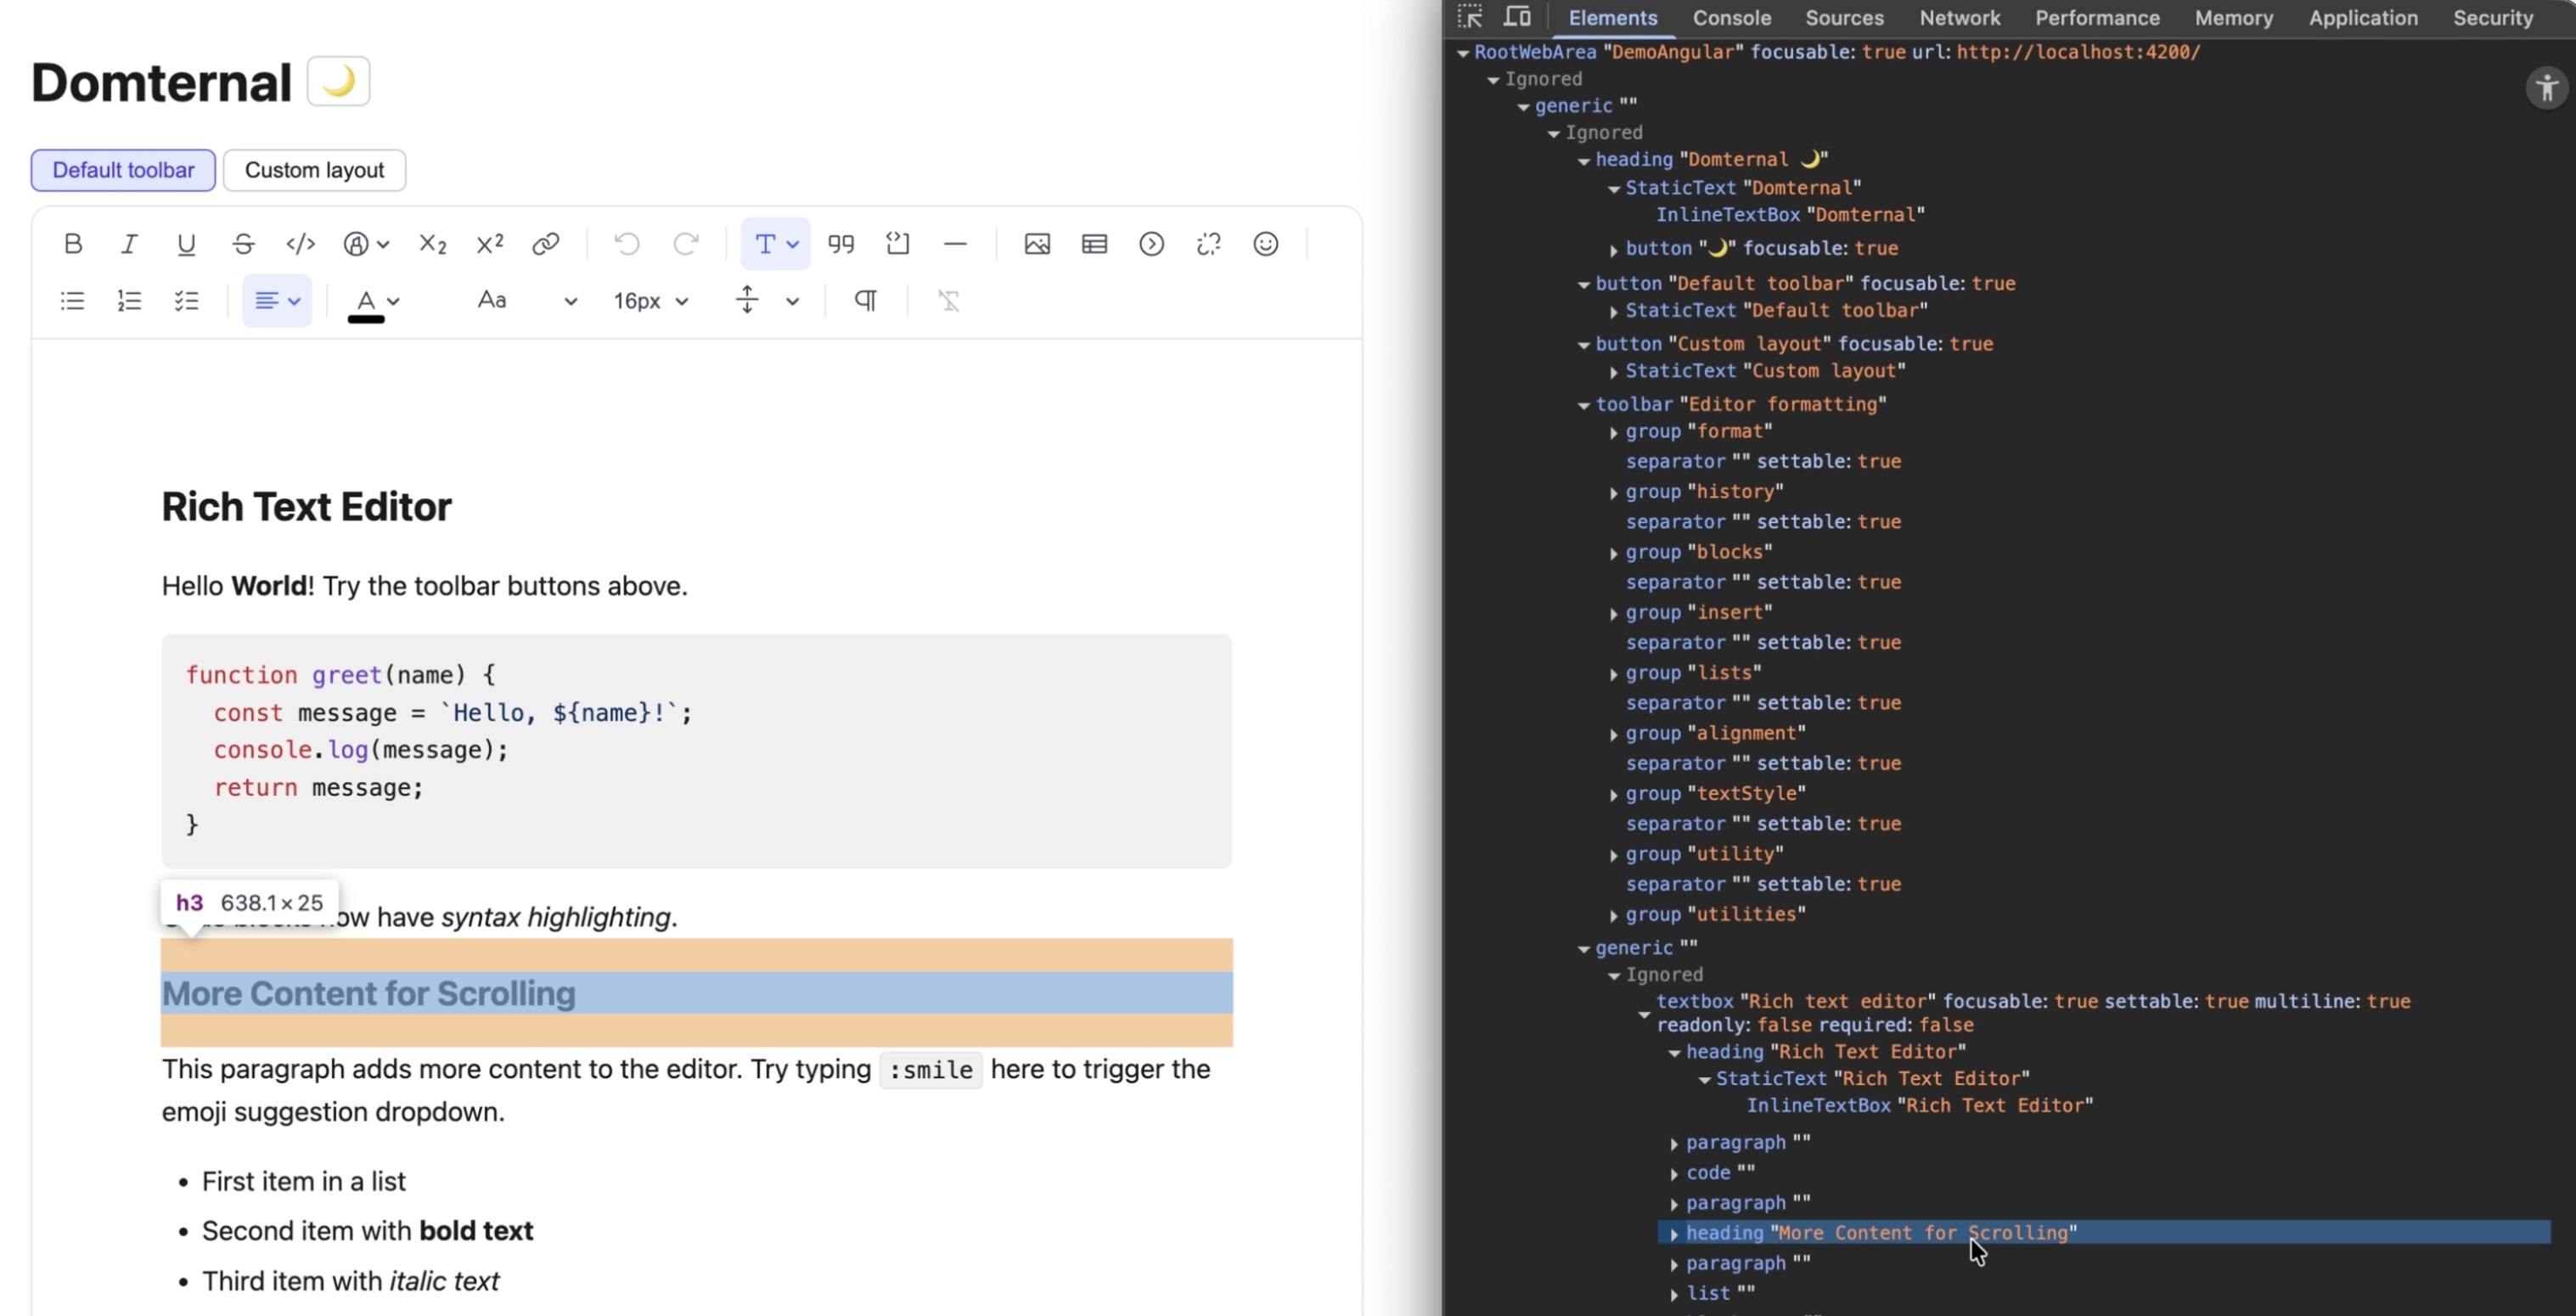Undo the last edit
This screenshot has height=1316, width=2576.
[x=627, y=244]
